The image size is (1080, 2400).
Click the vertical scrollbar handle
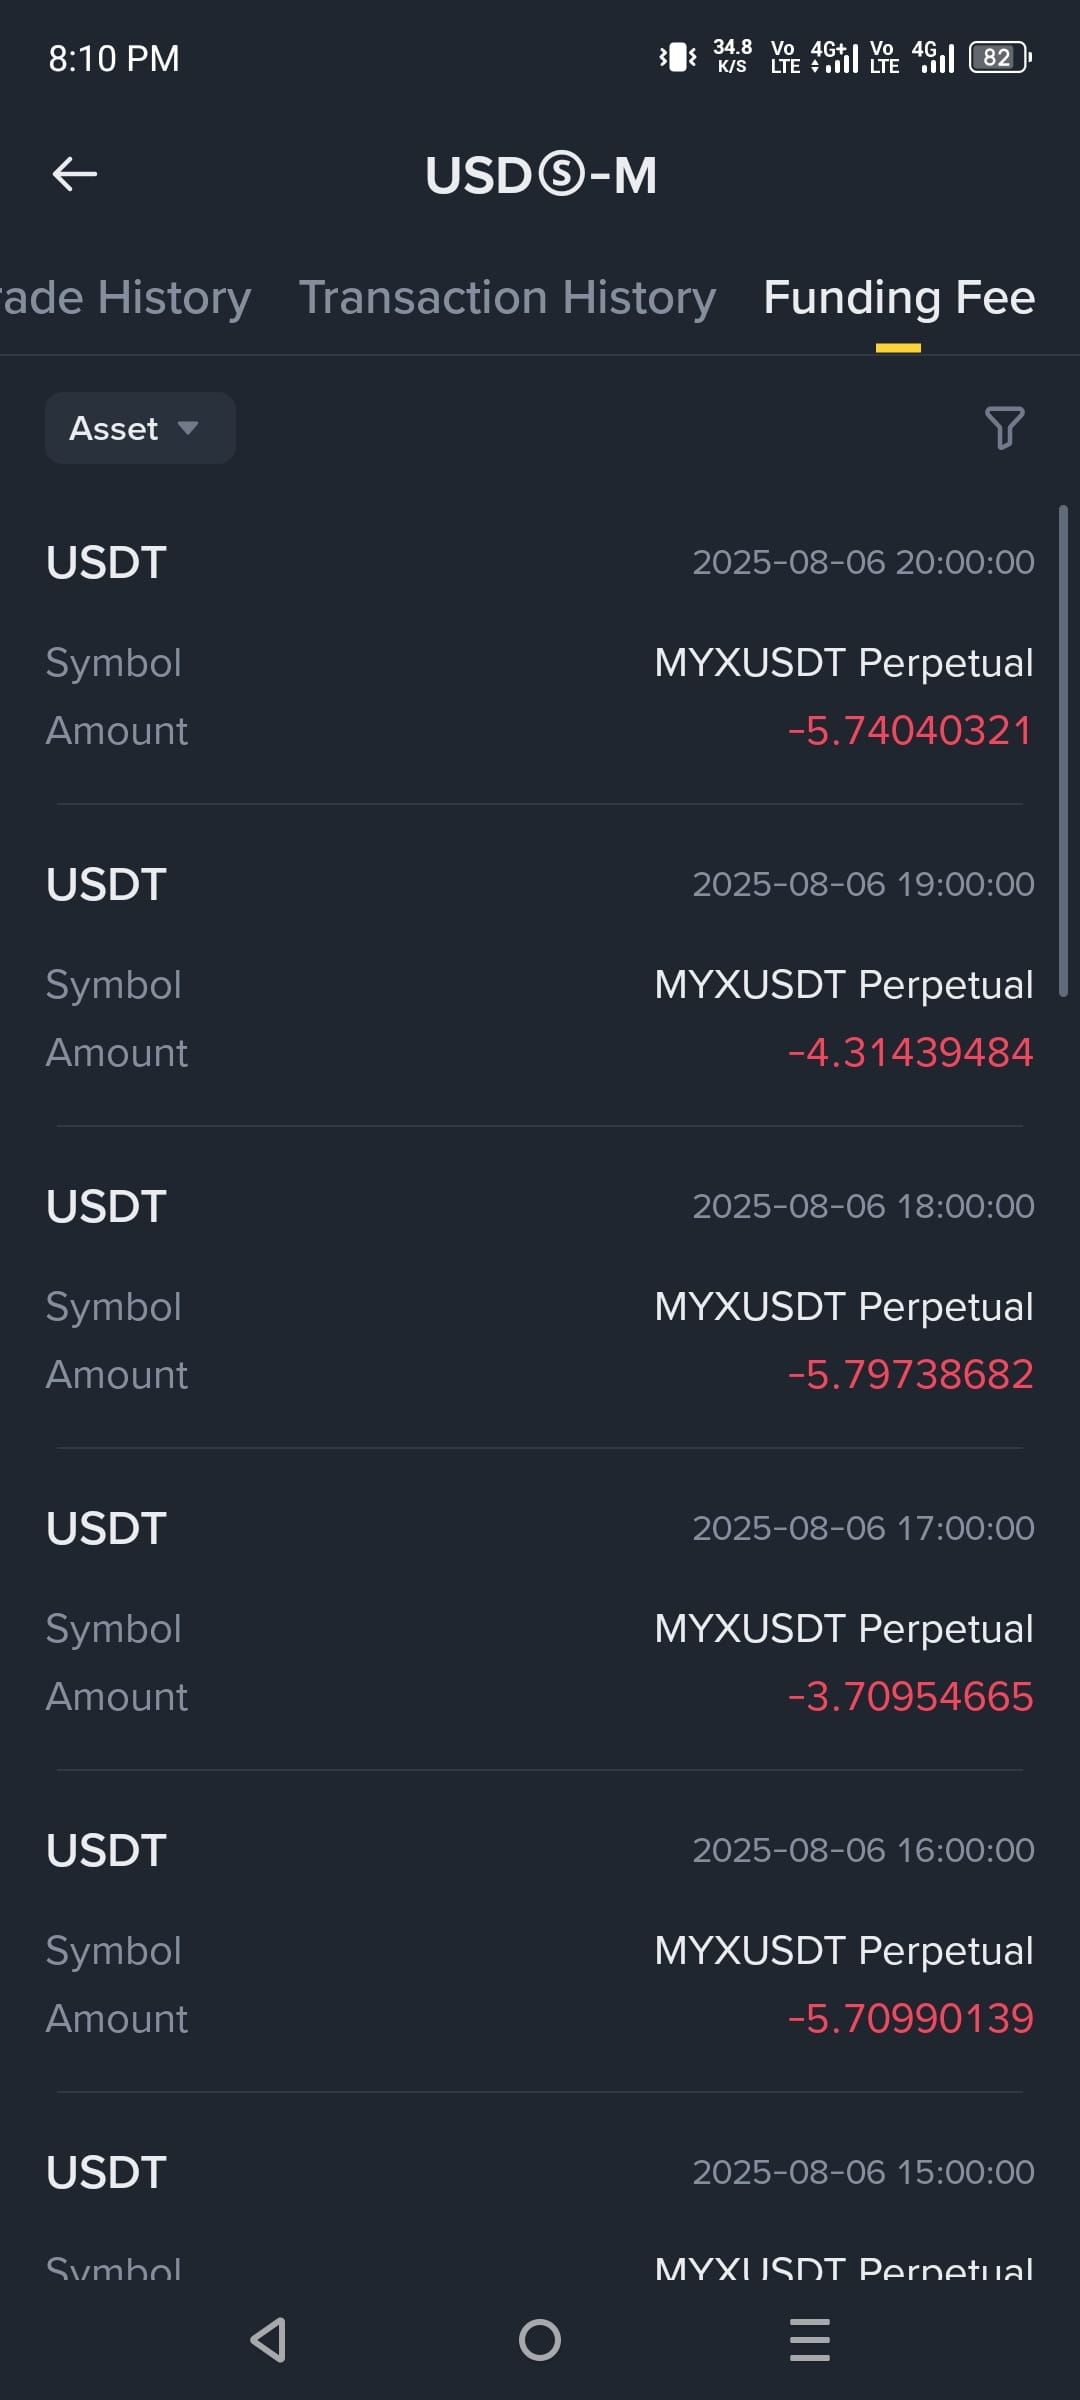(1063, 750)
